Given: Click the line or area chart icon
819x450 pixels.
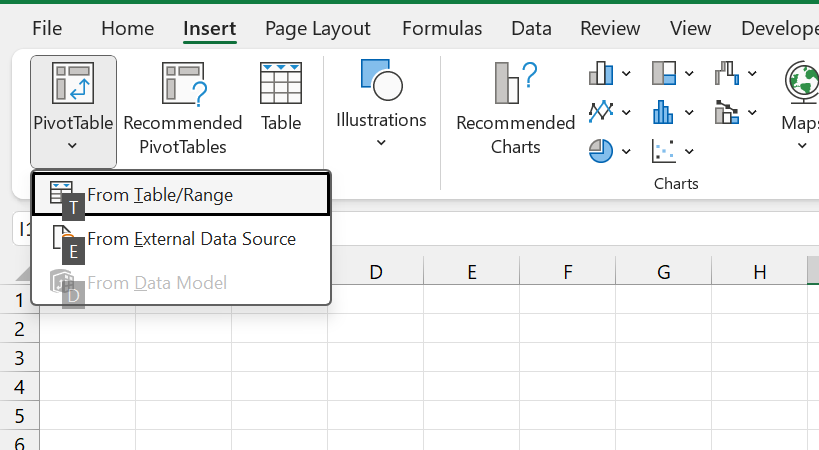Looking at the screenshot, I should coord(602,111).
